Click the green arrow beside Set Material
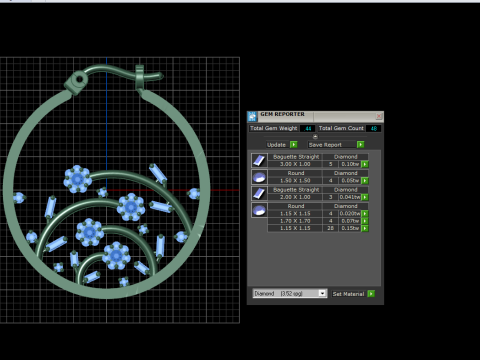The image size is (480, 360). tap(371, 294)
